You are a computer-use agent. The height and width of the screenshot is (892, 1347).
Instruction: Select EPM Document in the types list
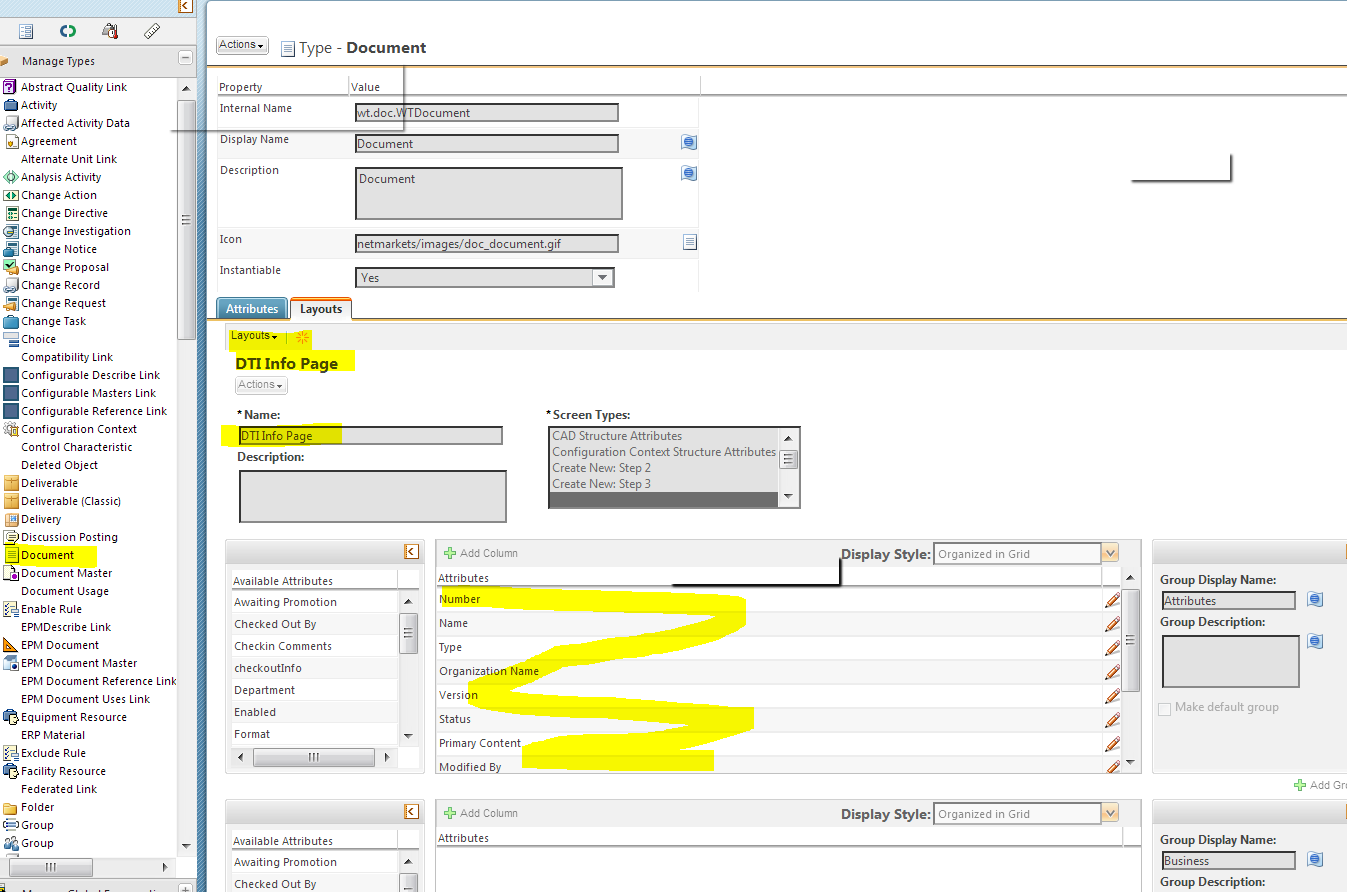coord(60,645)
